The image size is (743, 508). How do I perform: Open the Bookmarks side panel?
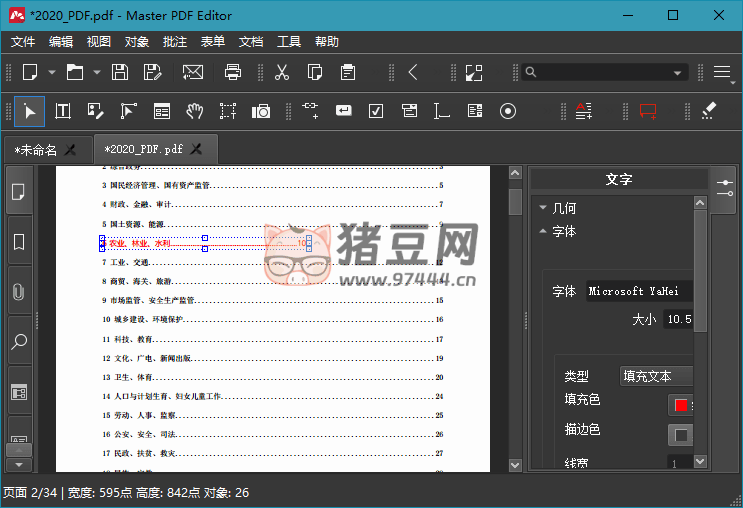(x=19, y=241)
